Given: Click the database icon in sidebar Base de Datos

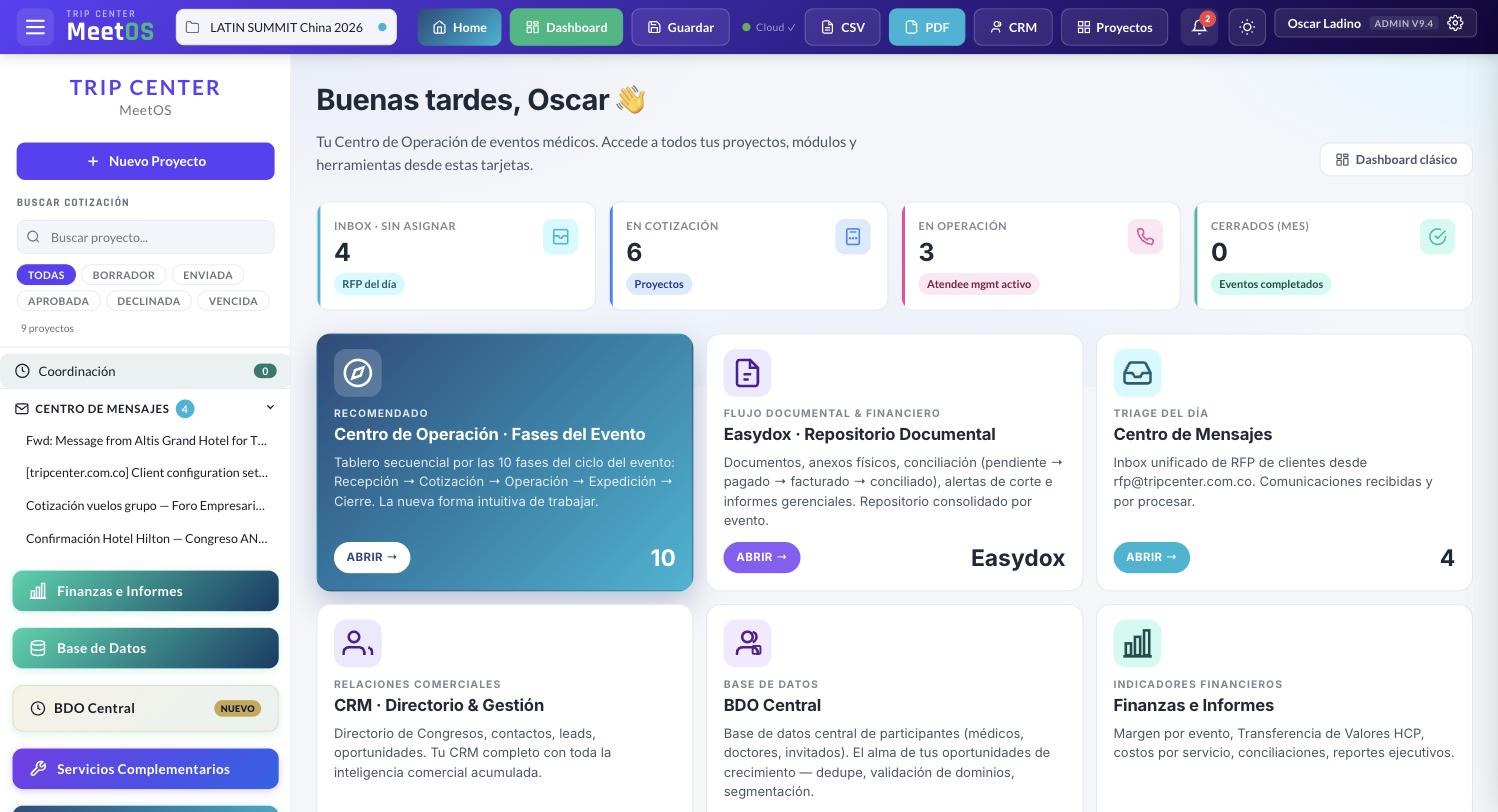Looking at the screenshot, I should 38,648.
